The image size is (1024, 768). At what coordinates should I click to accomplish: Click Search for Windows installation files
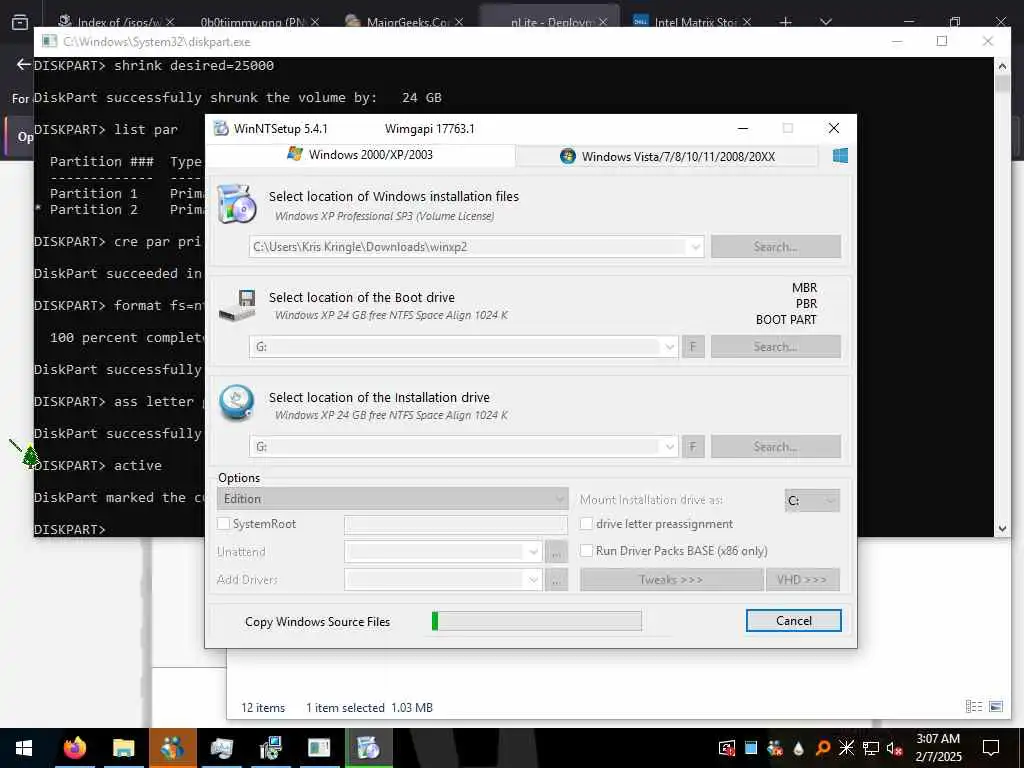click(x=775, y=247)
